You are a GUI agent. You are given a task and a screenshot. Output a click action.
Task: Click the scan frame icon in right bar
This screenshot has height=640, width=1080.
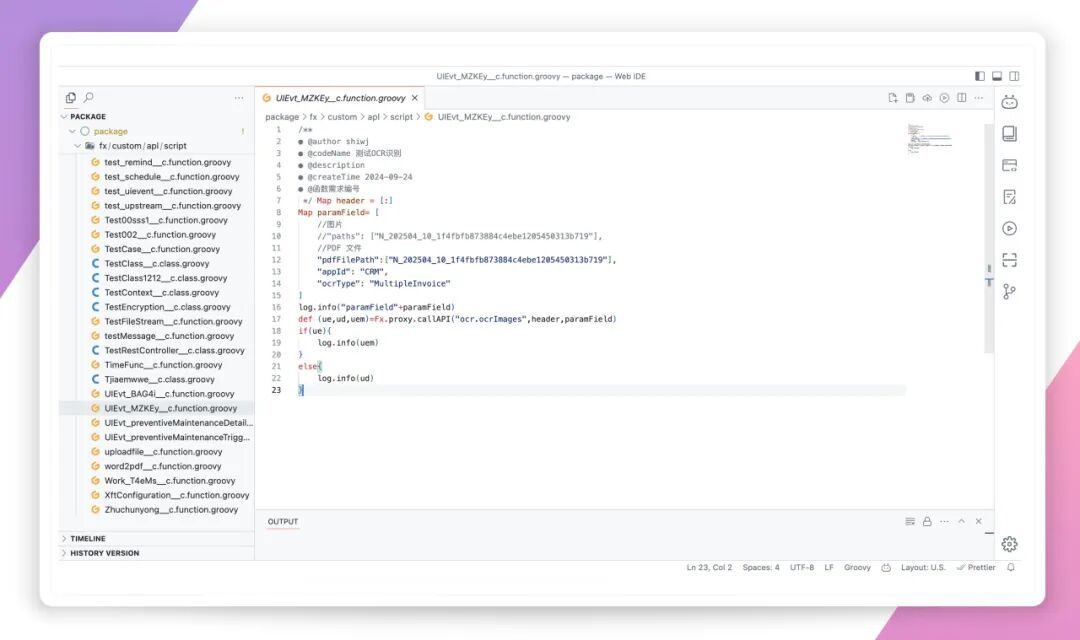(1009, 260)
